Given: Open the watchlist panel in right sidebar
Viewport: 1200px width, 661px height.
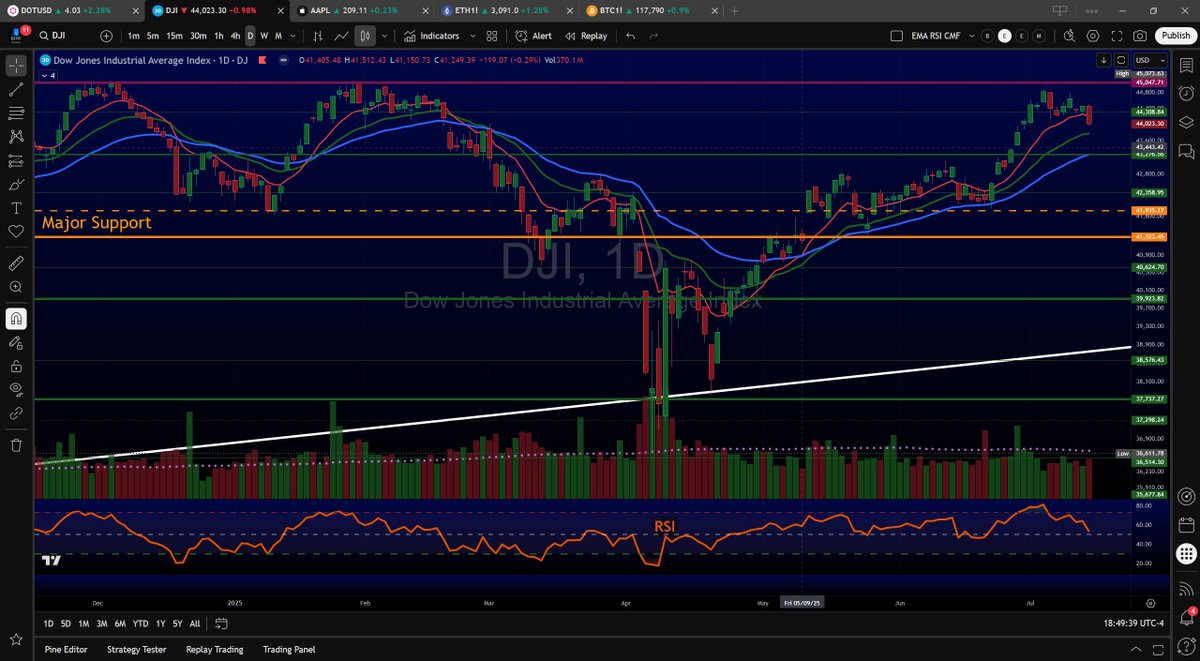Looking at the screenshot, I should [x=1186, y=65].
